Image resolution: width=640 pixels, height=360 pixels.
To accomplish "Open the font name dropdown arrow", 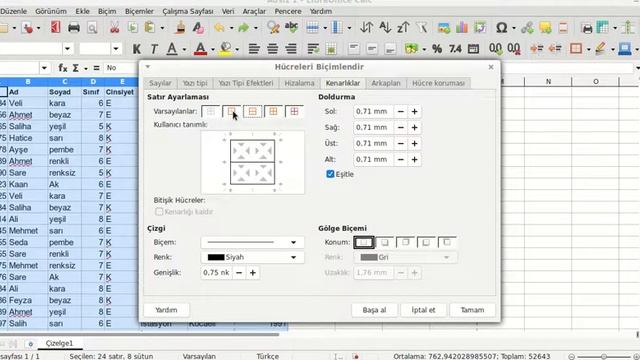I will point(67,49).
